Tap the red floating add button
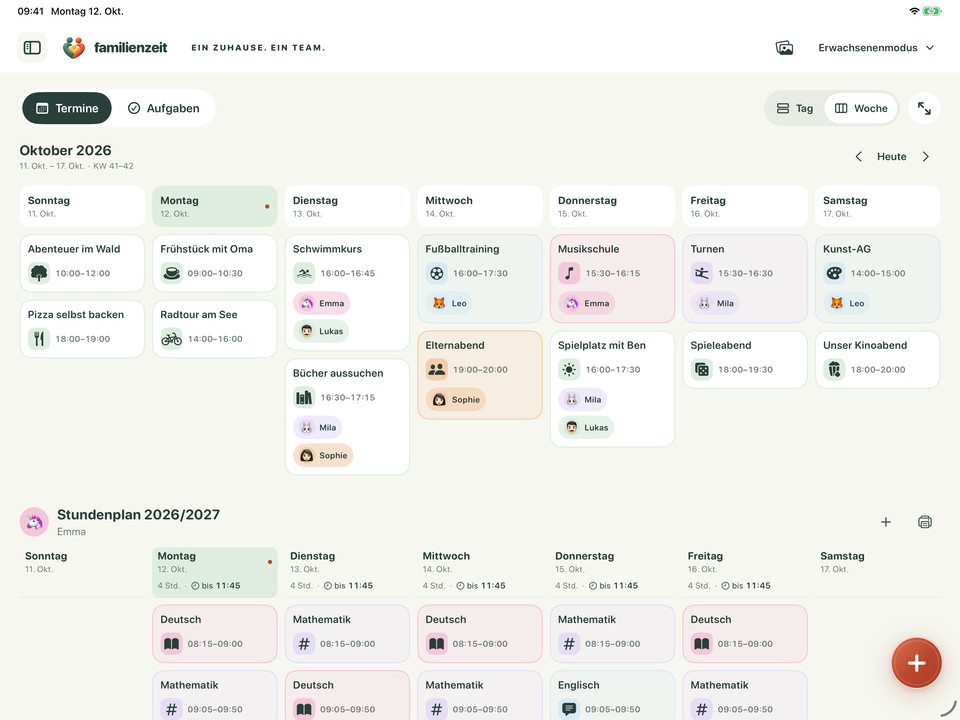 coord(916,662)
